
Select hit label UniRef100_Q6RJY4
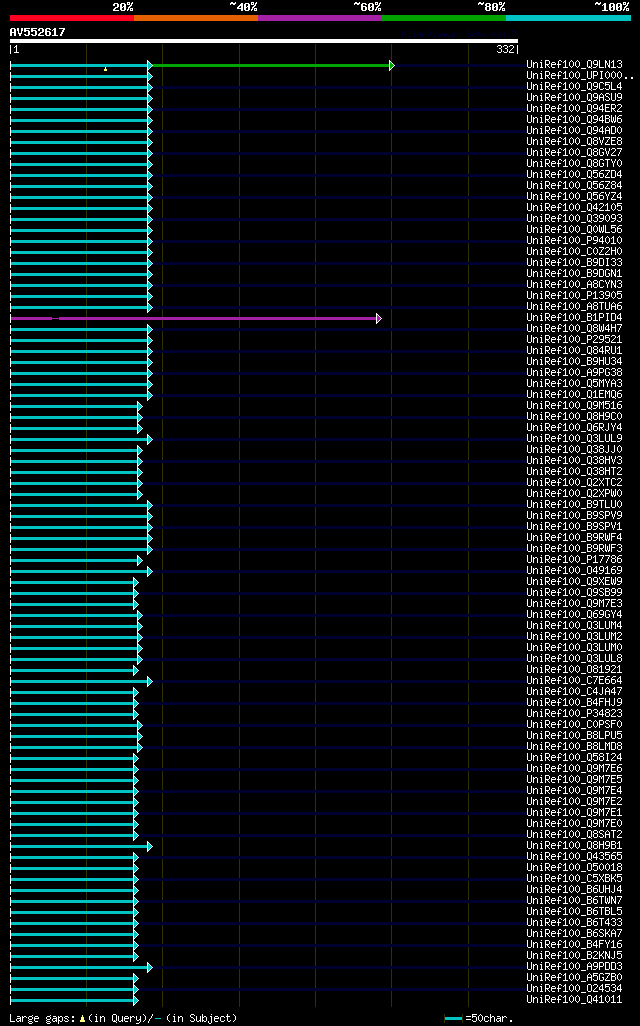tap(575, 428)
